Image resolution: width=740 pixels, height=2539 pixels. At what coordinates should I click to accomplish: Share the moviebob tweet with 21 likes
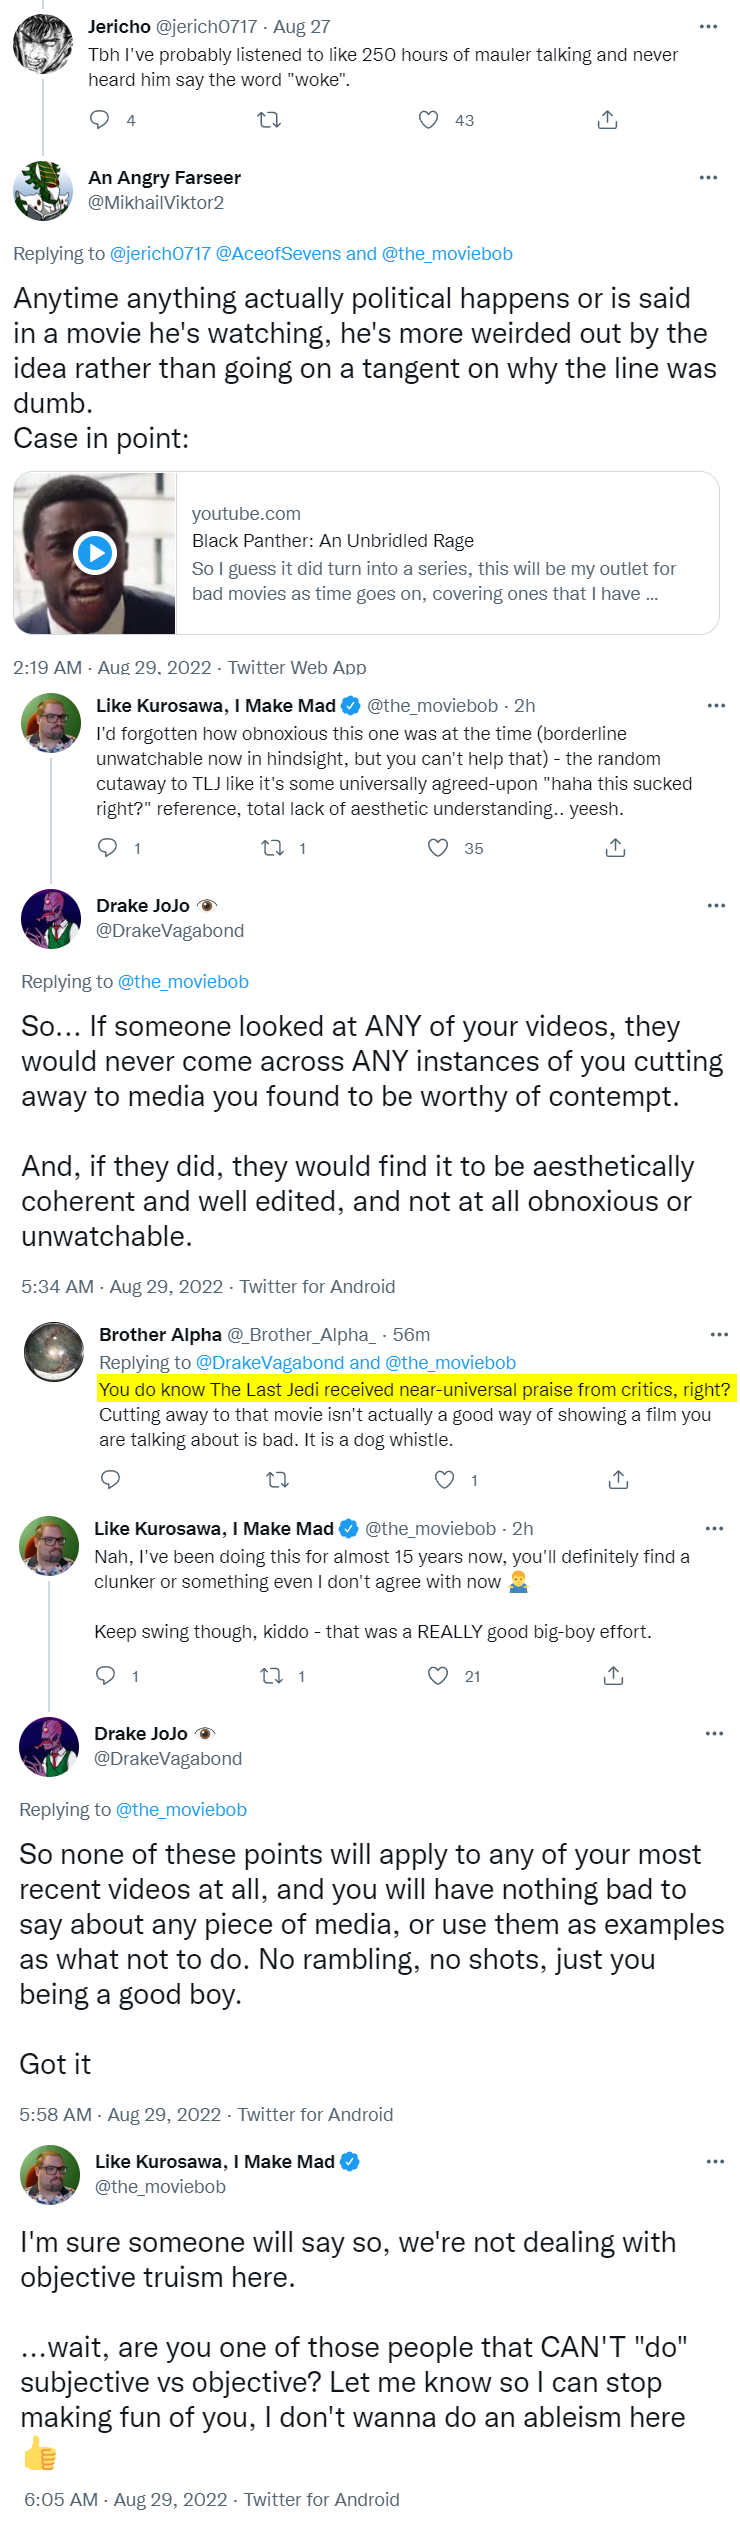(614, 1676)
